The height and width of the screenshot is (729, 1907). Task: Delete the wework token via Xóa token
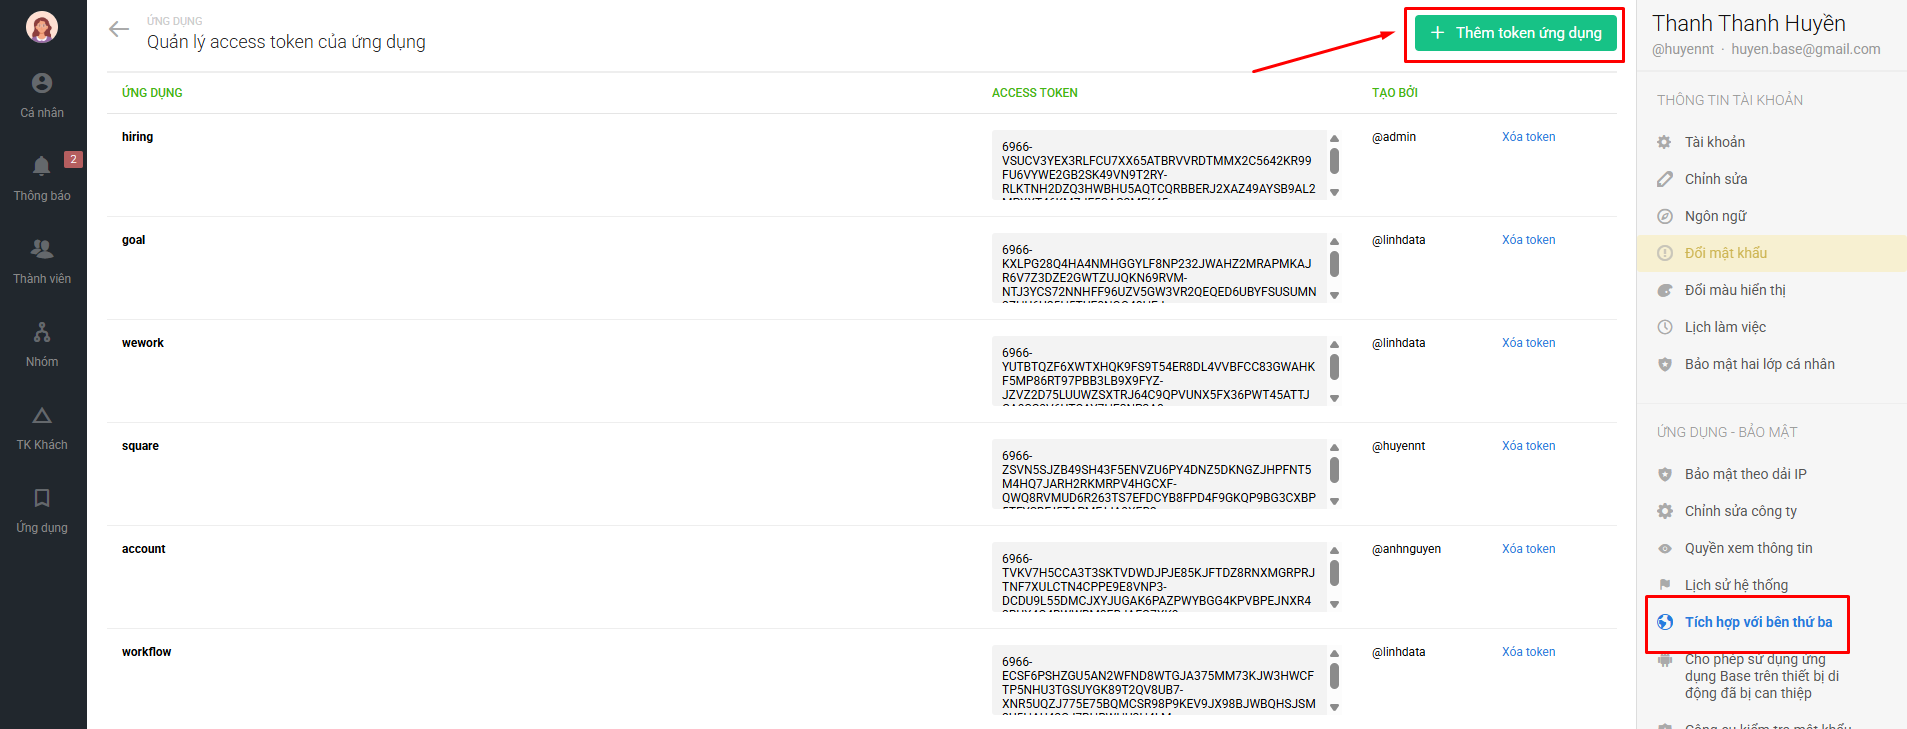pos(1528,343)
